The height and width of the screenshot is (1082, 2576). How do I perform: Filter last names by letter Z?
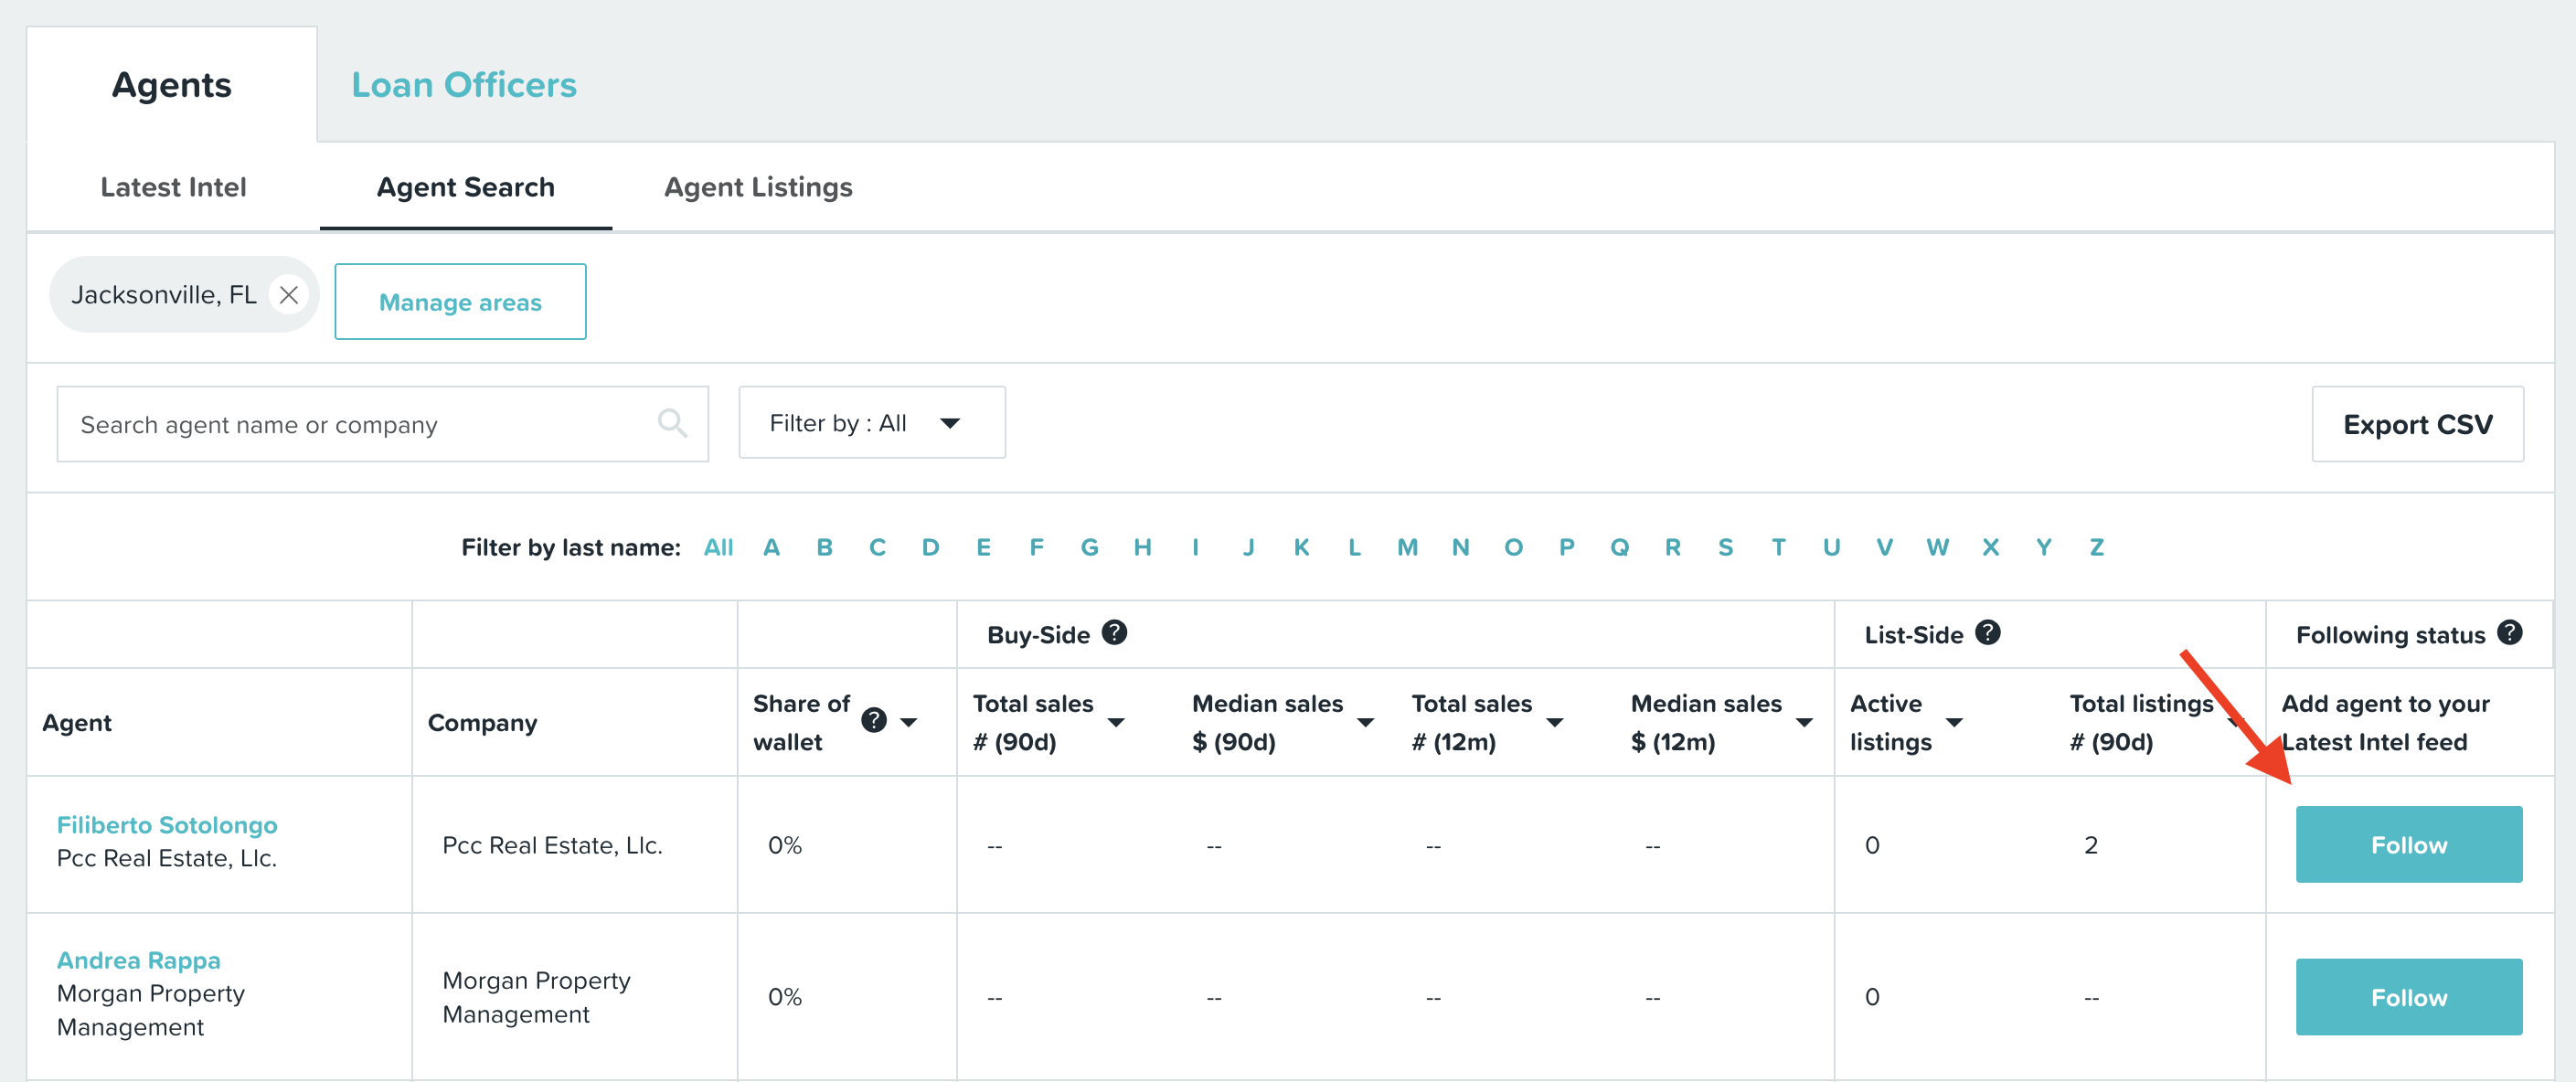pyautogui.click(x=2096, y=547)
